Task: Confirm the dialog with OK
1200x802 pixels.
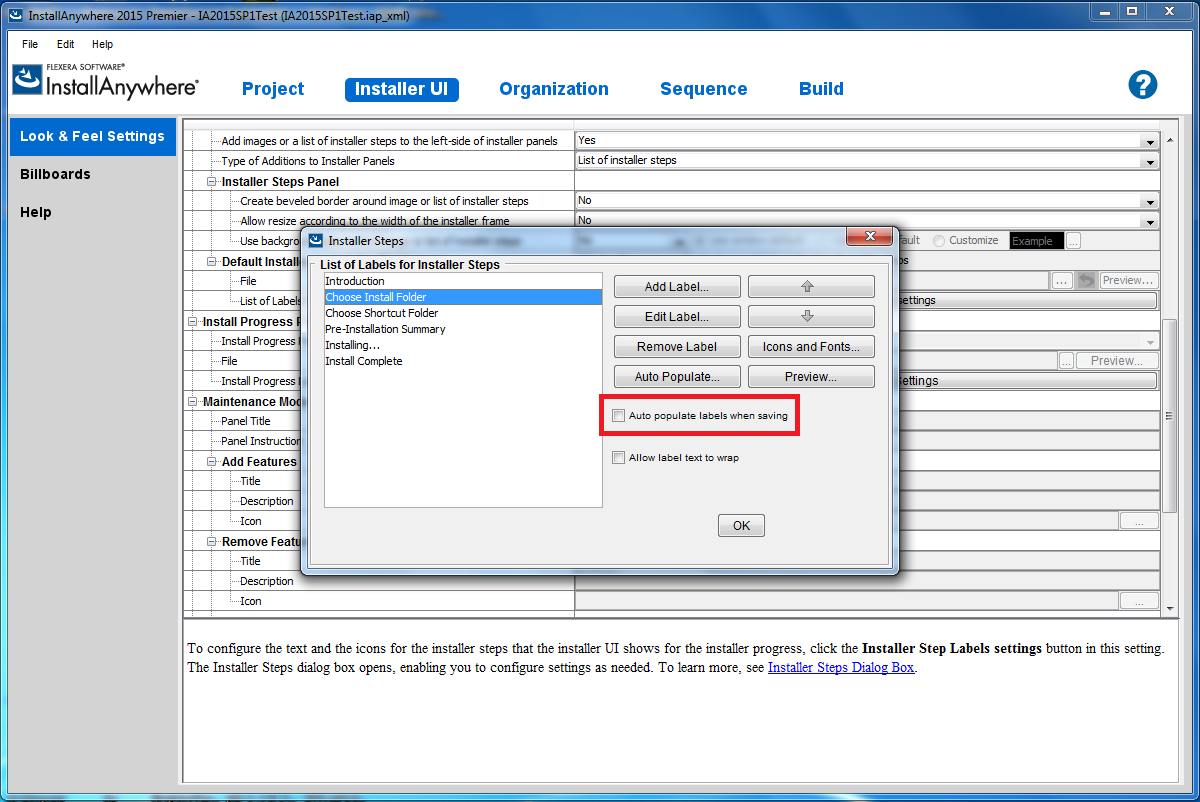Action: 741,526
